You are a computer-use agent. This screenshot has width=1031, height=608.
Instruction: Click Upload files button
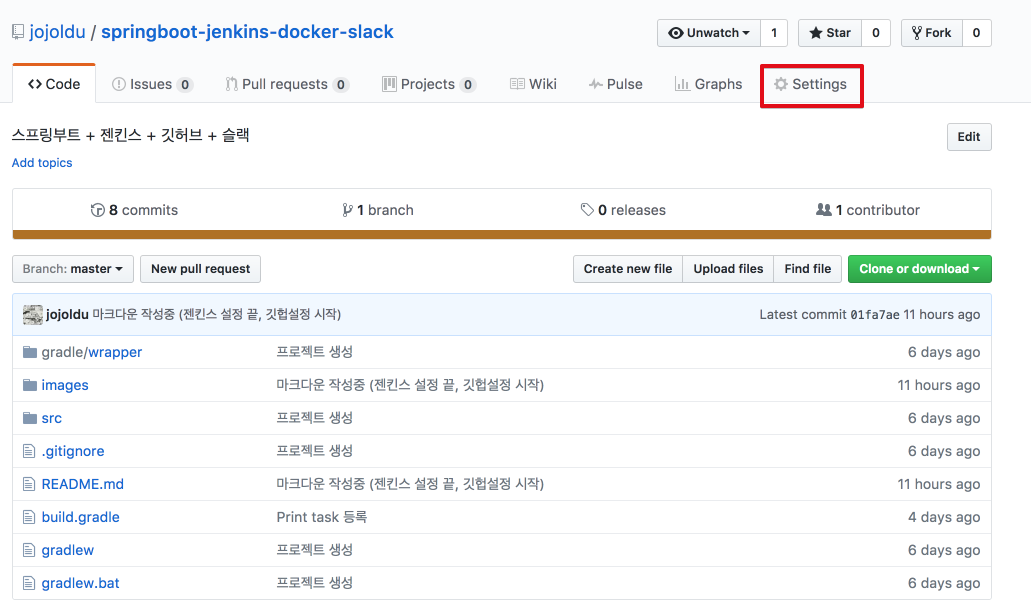[x=729, y=269]
